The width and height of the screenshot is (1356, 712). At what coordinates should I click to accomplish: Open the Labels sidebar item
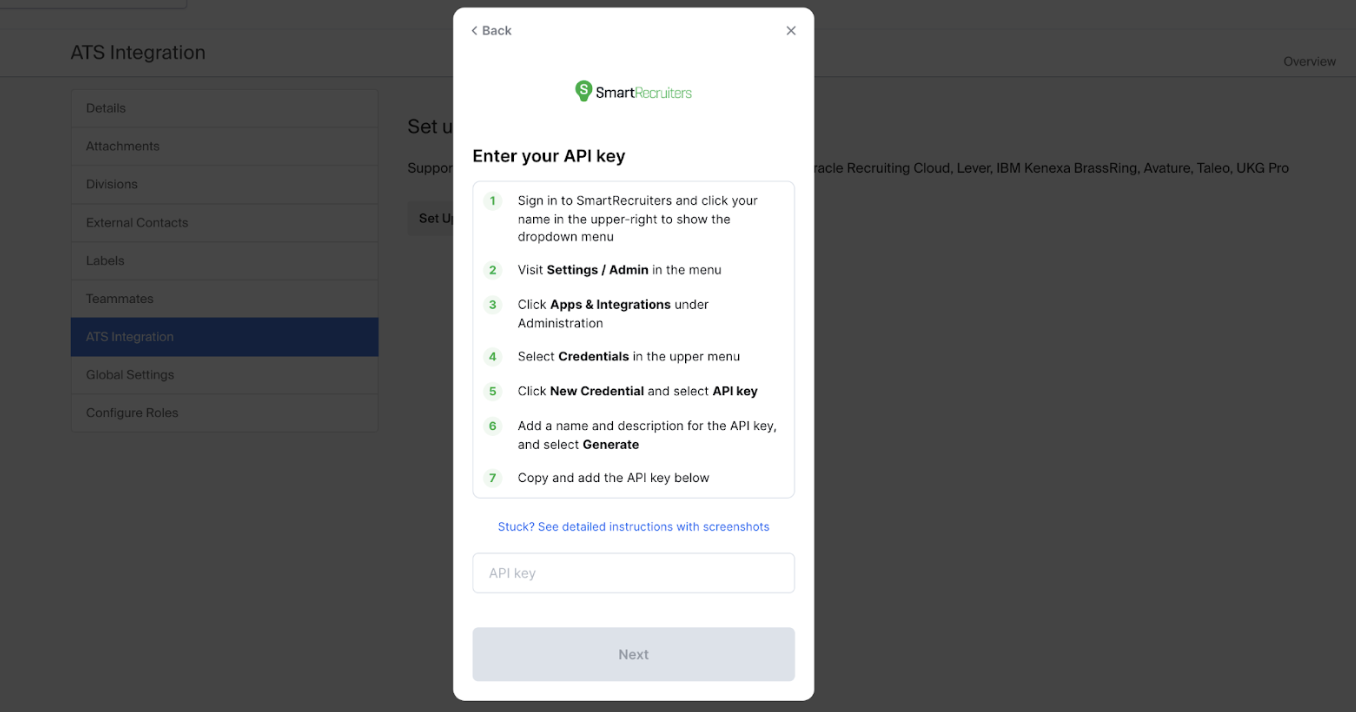click(x=224, y=260)
